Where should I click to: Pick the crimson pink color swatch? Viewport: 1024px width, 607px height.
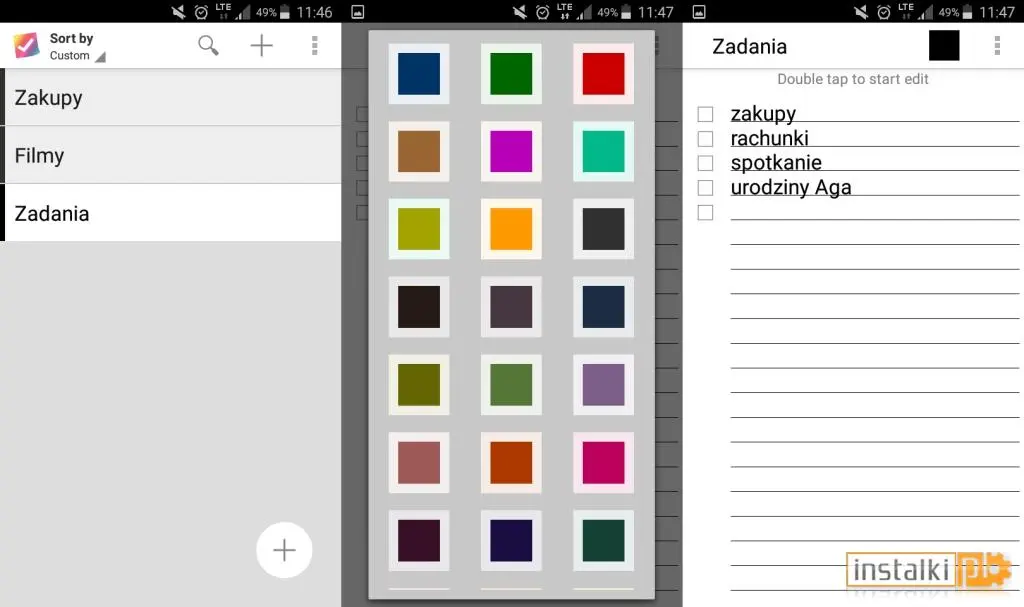click(x=603, y=462)
